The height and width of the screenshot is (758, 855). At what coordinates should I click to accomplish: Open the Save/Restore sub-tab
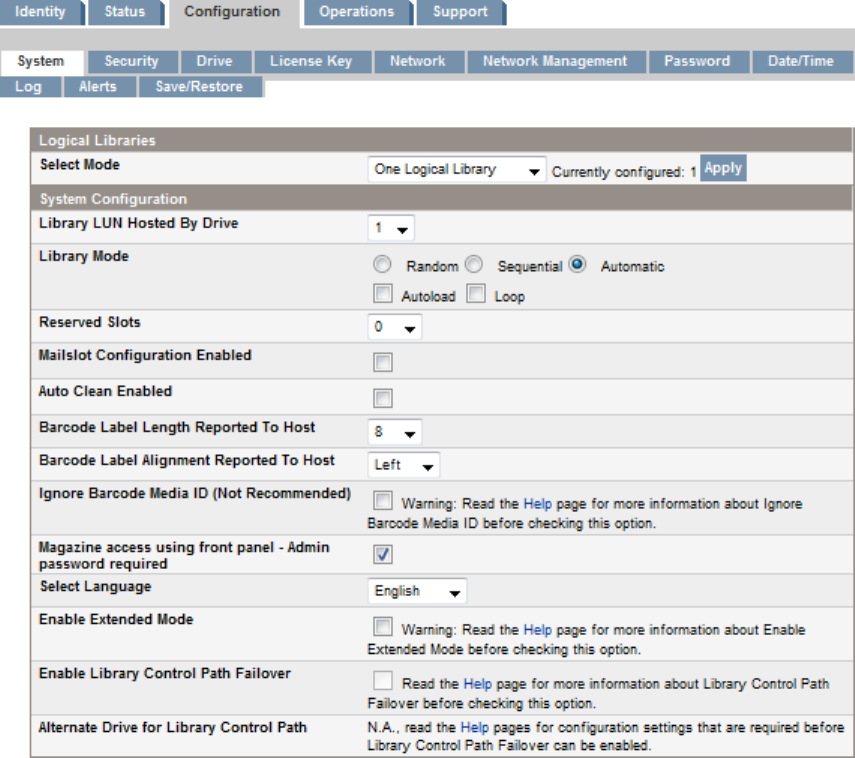tap(199, 87)
